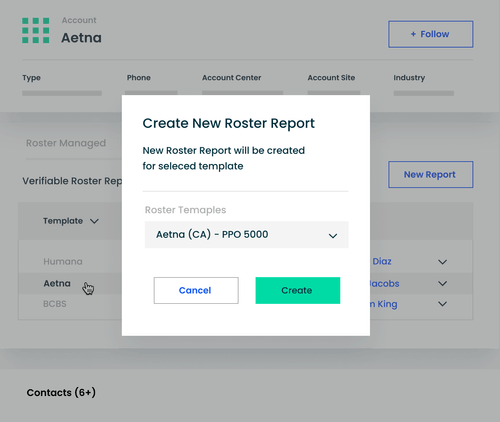The width and height of the screenshot is (500, 422).
Task: Switch to the Roster Managed tab
Action: (x=66, y=143)
